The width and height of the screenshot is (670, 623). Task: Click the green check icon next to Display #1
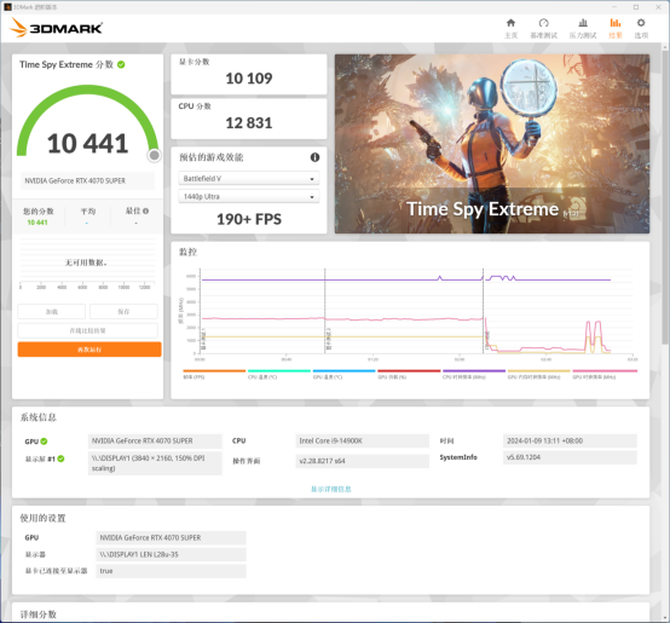[61, 458]
